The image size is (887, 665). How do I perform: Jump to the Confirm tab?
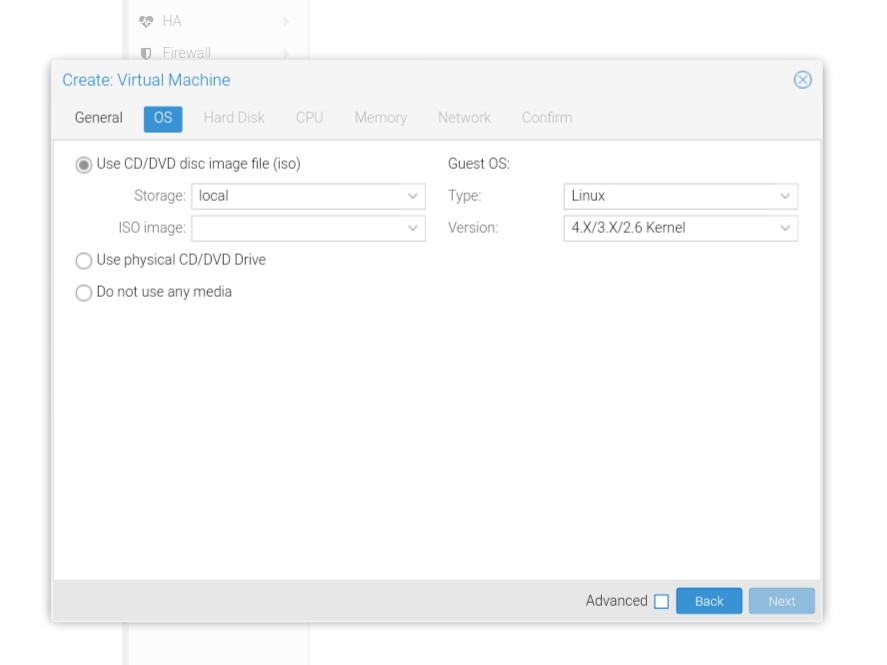[x=547, y=118]
